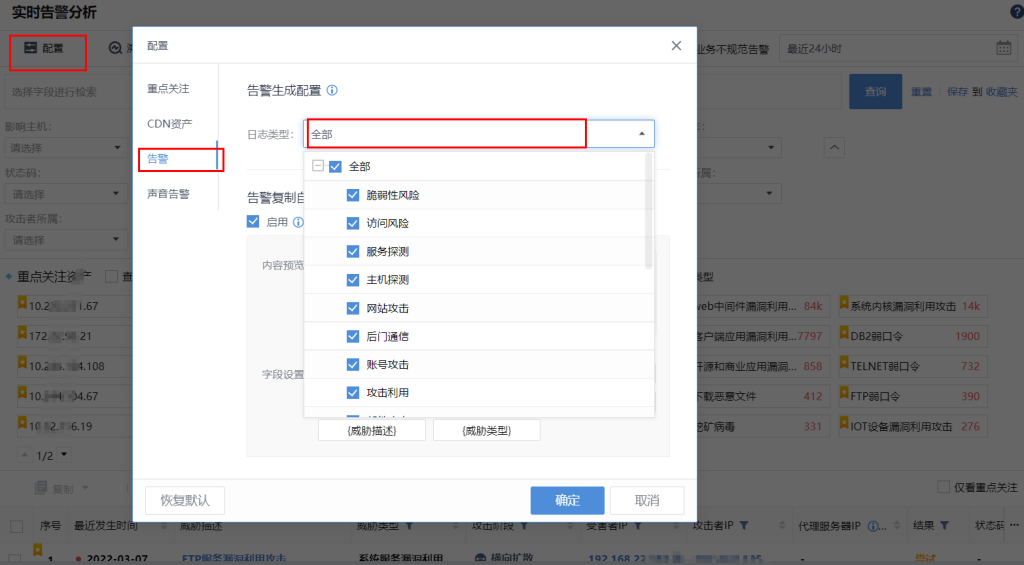This screenshot has height=565, width=1024.
Task: Switch to the 重点关注 tab
Action: pyautogui.click(x=168, y=89)
